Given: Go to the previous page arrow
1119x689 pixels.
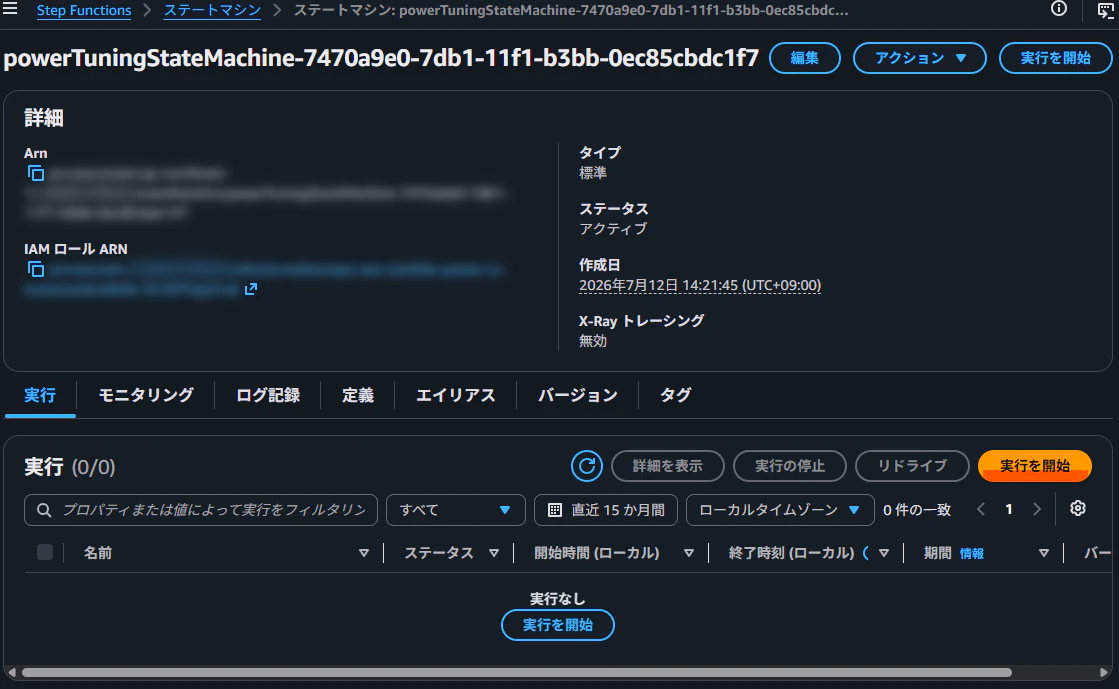Looking at the screenshot, I should (981, 509).
